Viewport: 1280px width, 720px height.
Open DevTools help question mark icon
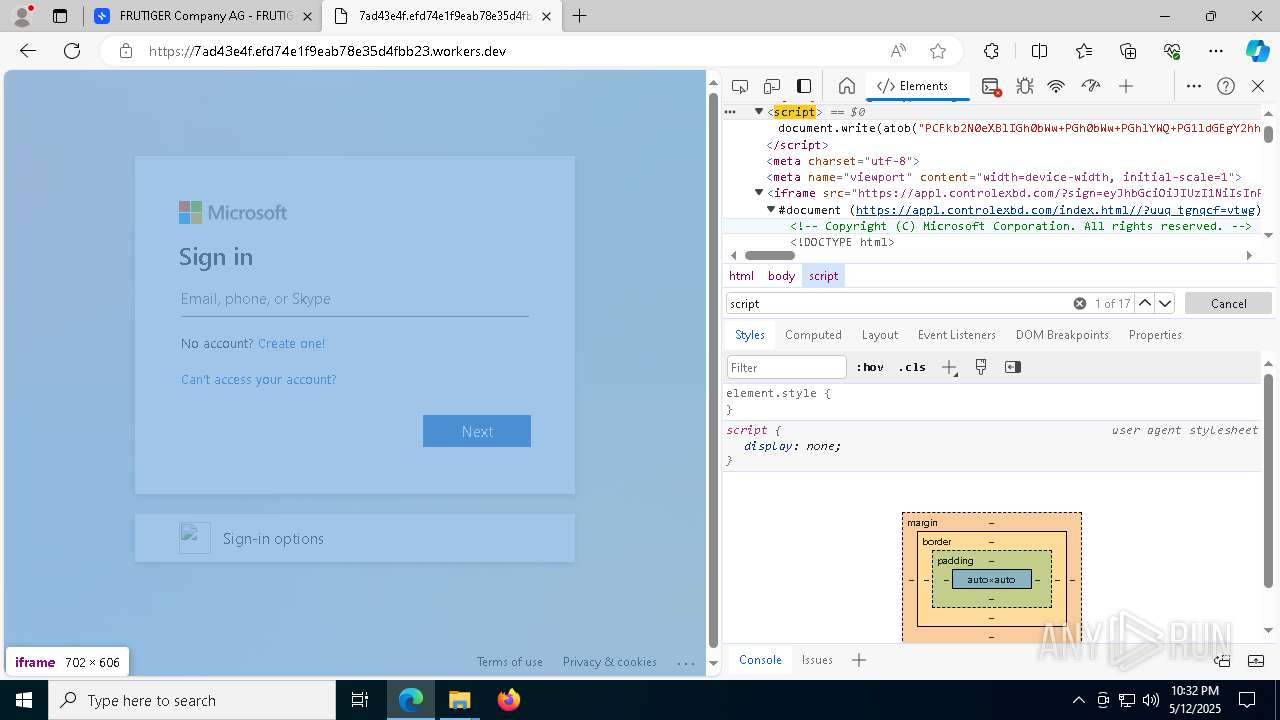coord(1226,86)
